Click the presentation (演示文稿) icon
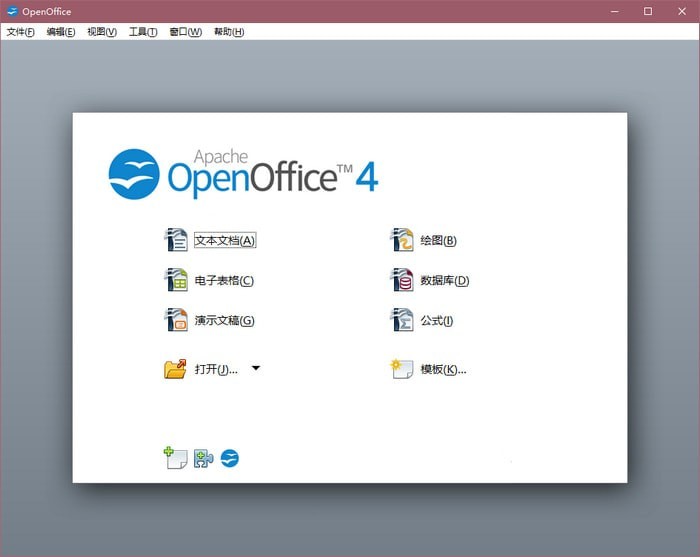The height and width of the screenshot is (557, 700). (x=176, y=320)
